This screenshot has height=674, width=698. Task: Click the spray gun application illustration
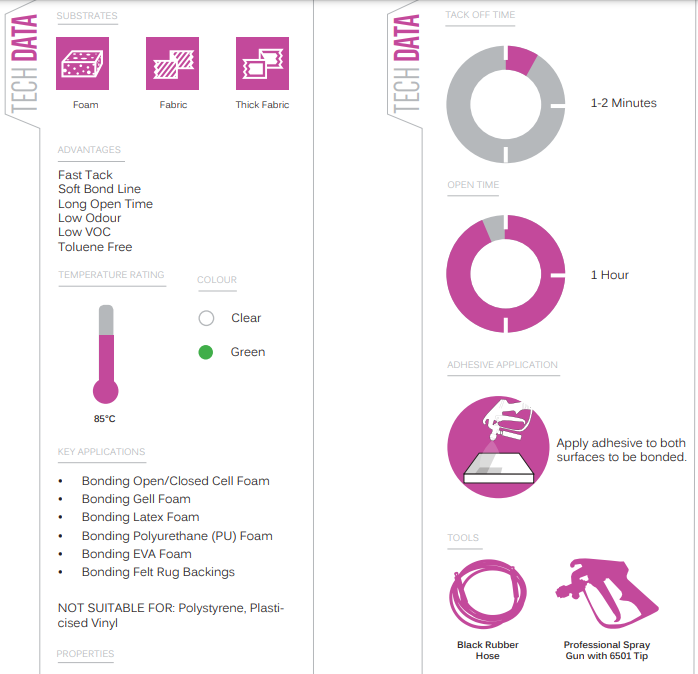click(498, 447)
